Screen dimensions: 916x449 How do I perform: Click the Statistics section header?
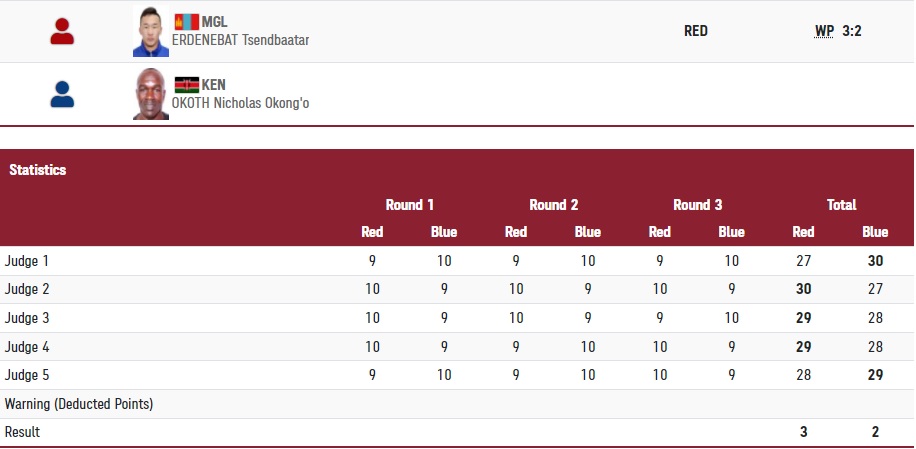point(38,170)
